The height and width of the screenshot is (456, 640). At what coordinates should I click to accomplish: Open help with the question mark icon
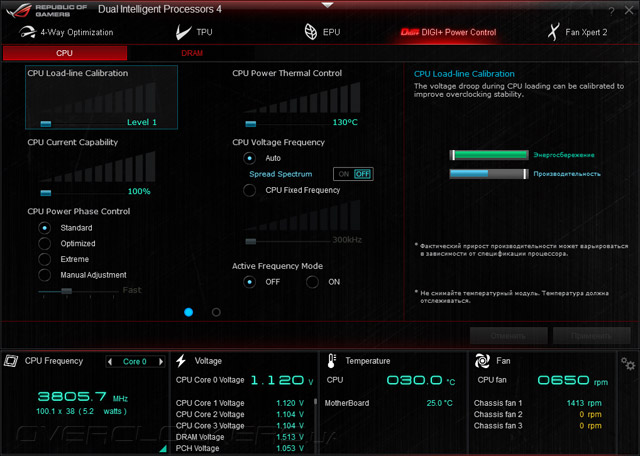(611, 11)
